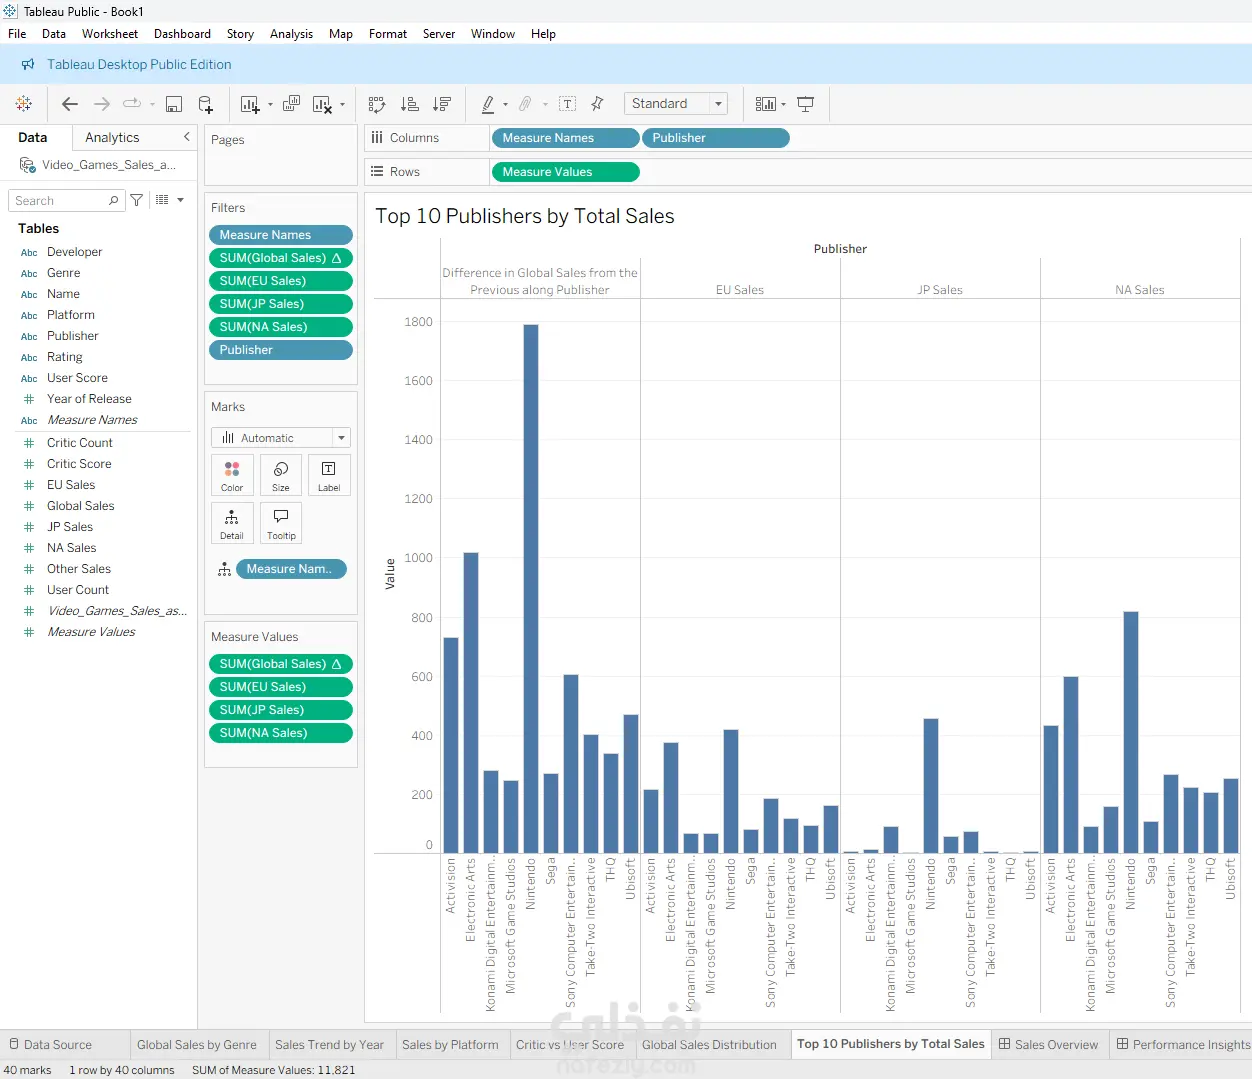Select the Analytics pane tab

[x=112, y=138]
